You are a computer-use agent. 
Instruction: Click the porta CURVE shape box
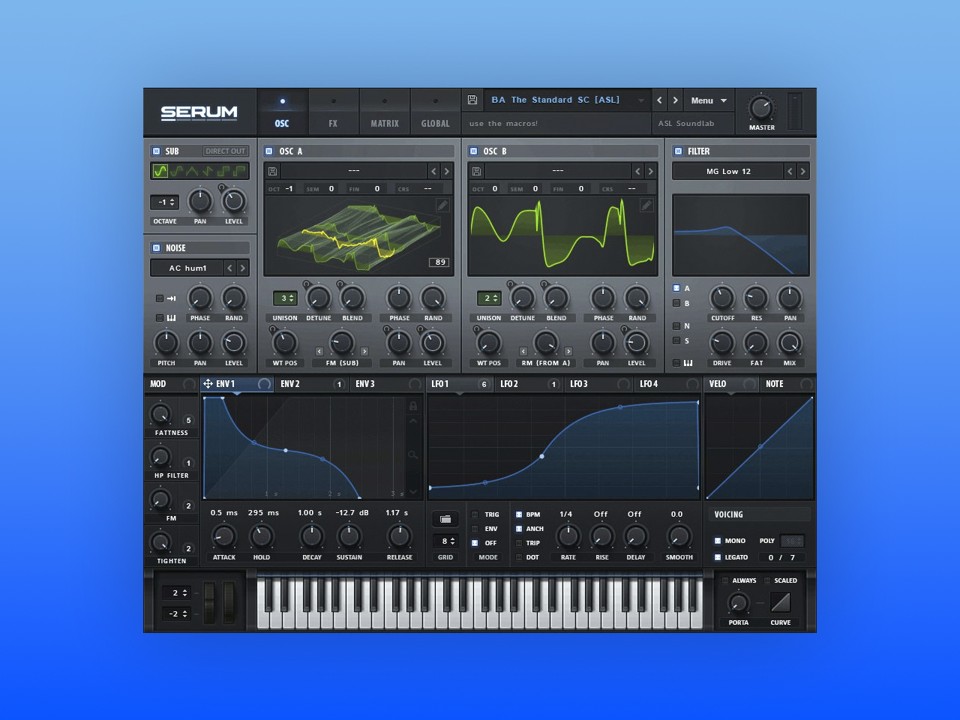(781, 603)
